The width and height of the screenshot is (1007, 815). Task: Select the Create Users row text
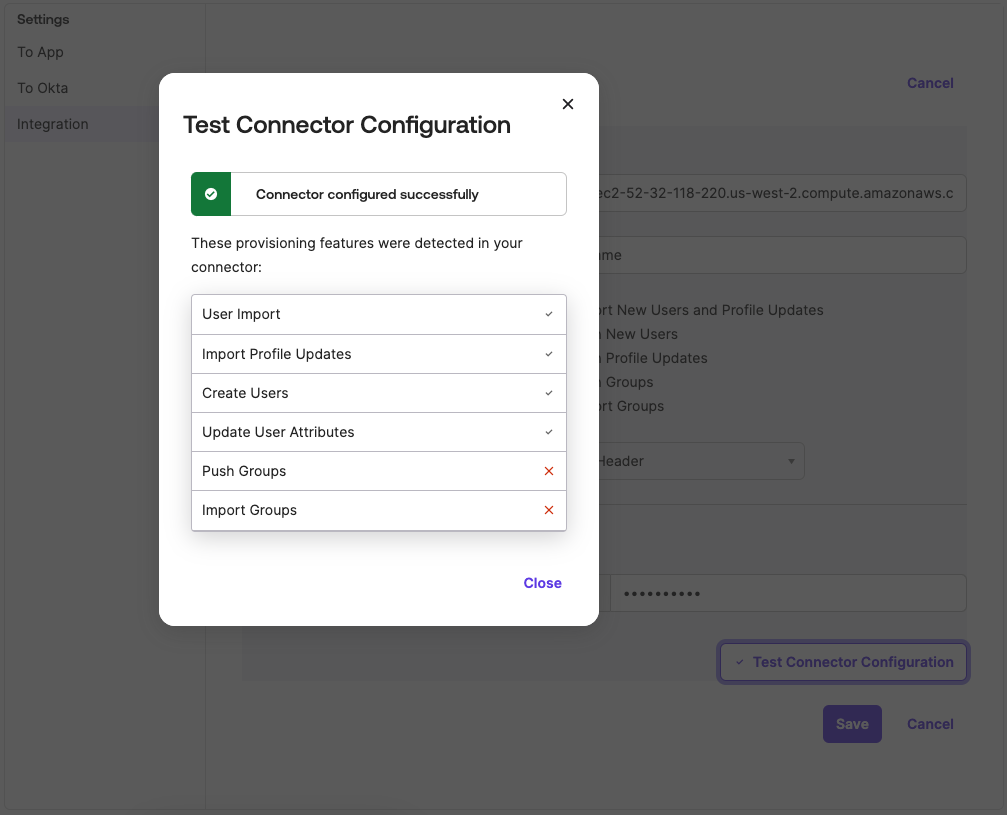245,393
